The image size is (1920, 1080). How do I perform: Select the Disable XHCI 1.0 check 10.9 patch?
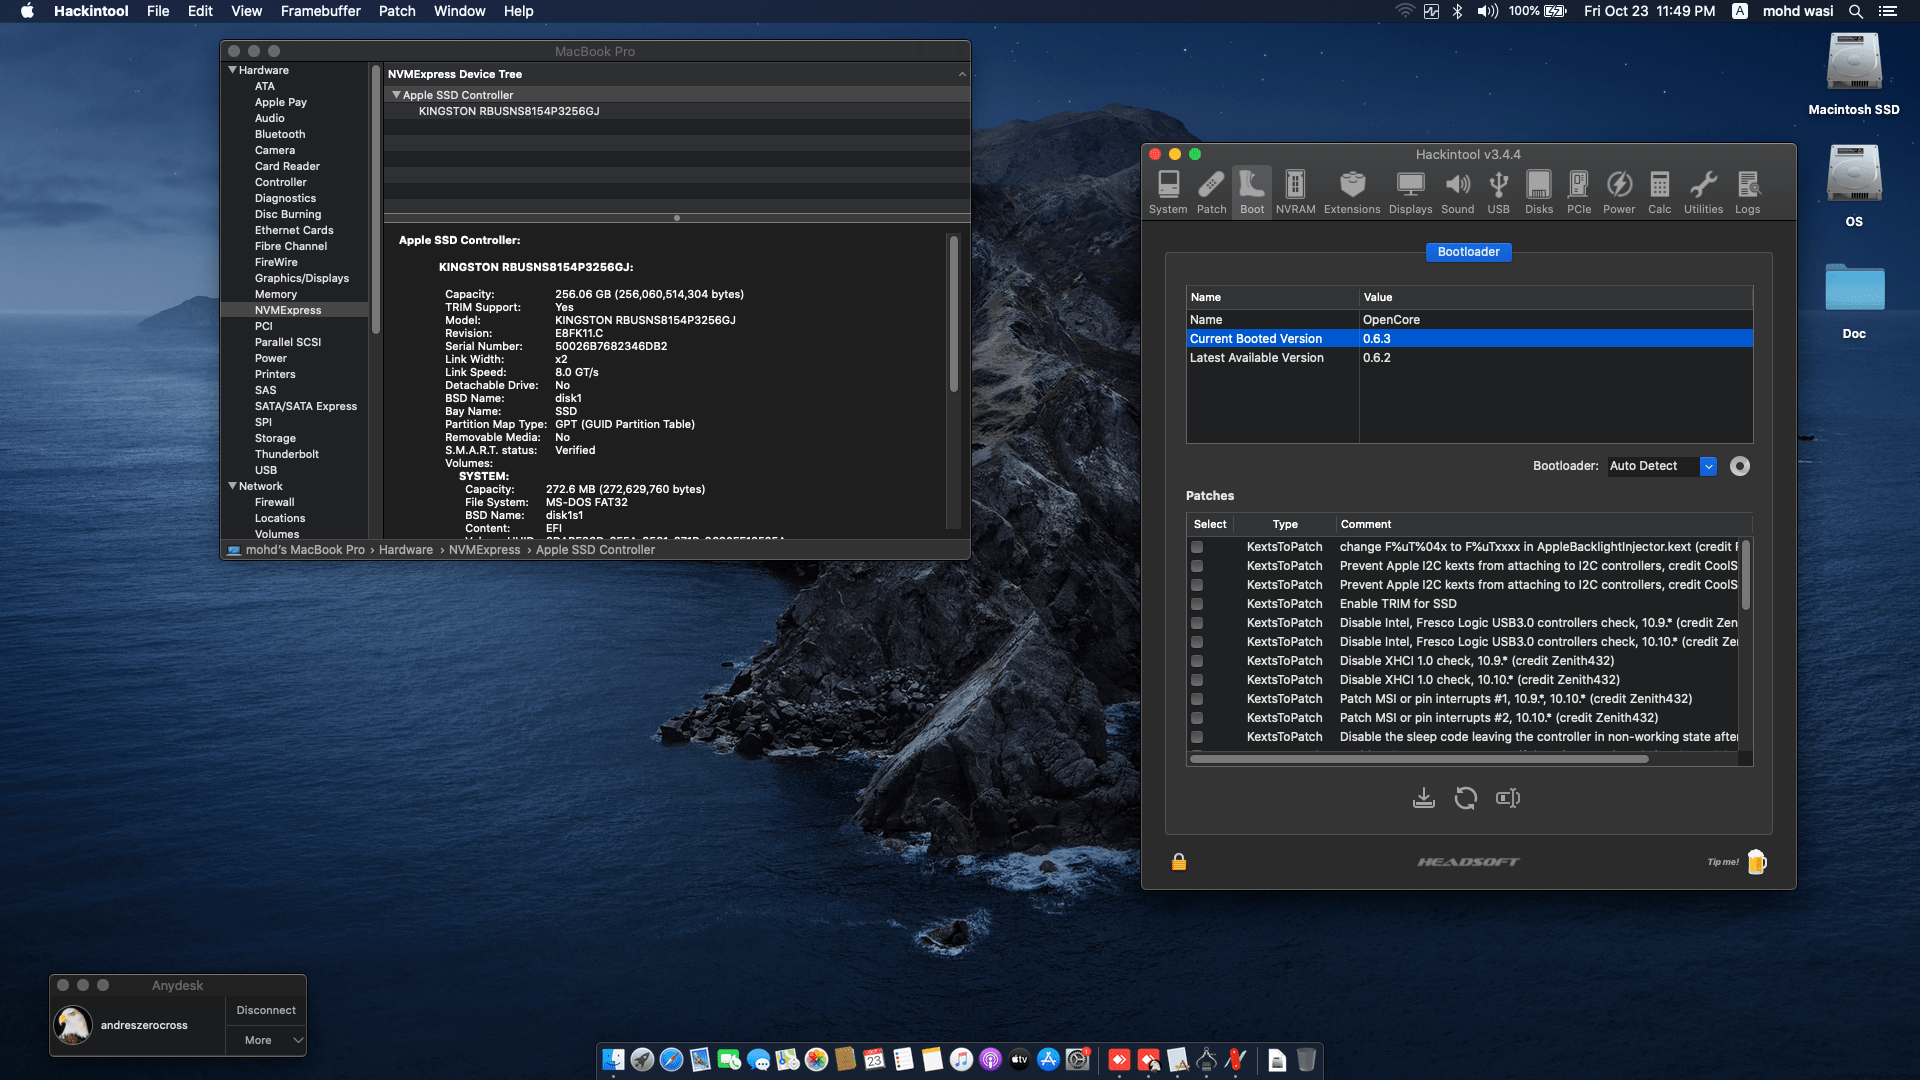click(x=1196, y=661)
